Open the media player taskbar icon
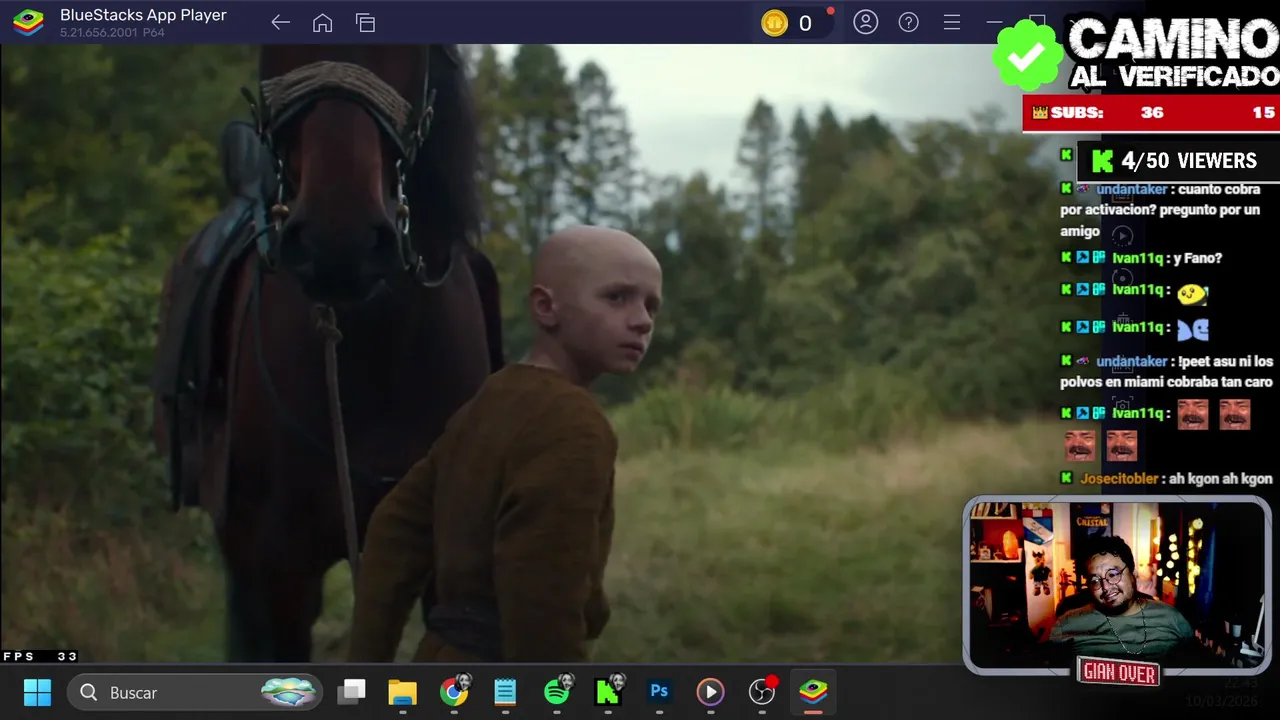The image size is (1280, 720). pyautogui.click(x=710, y=692)
